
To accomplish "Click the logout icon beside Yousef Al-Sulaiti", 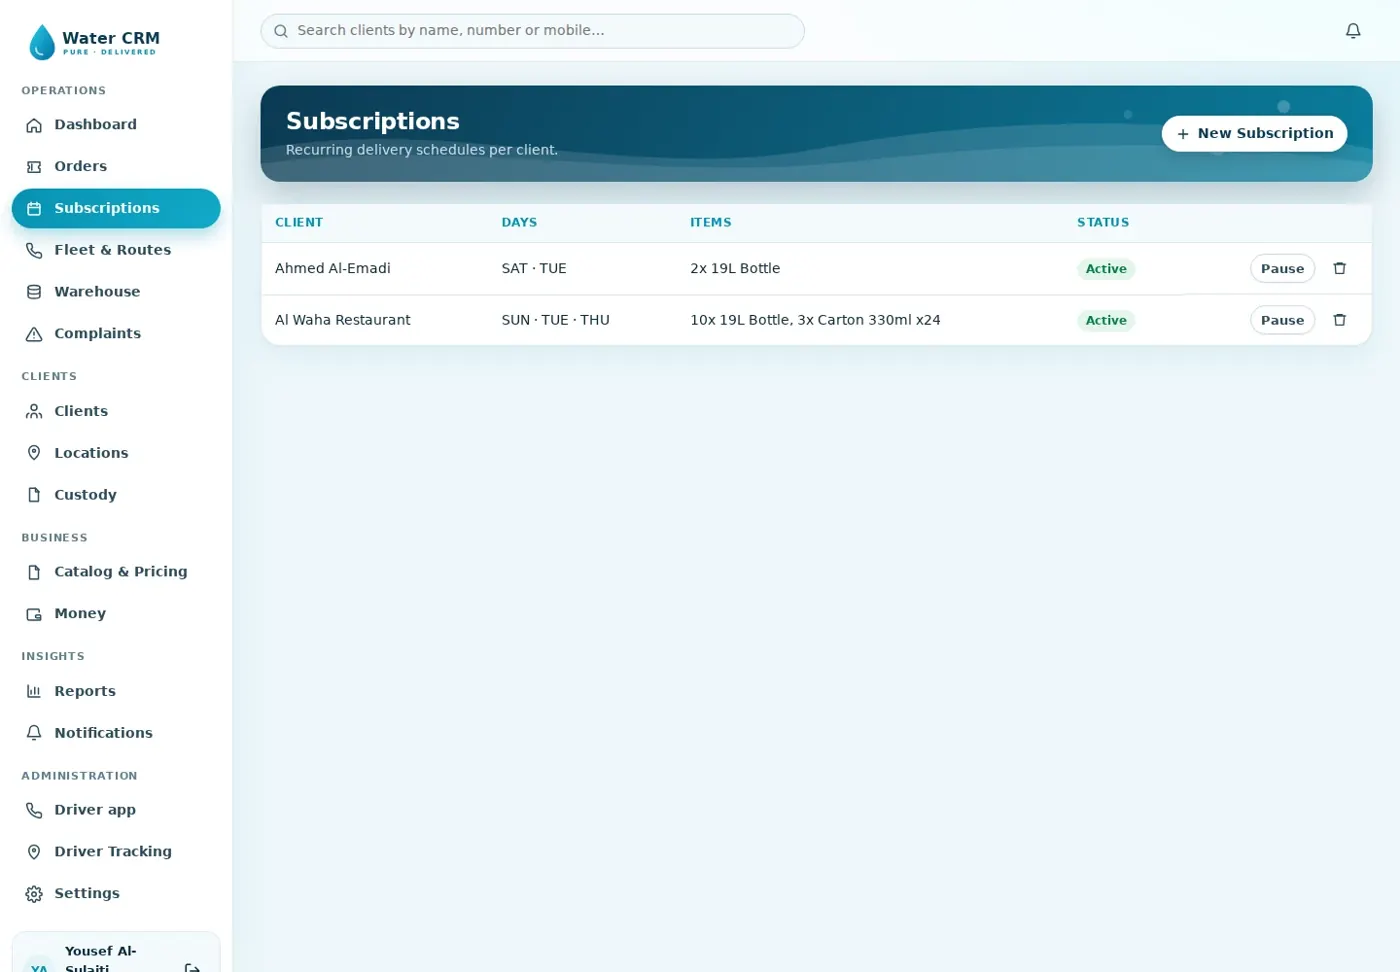I will tap(192, 968).
